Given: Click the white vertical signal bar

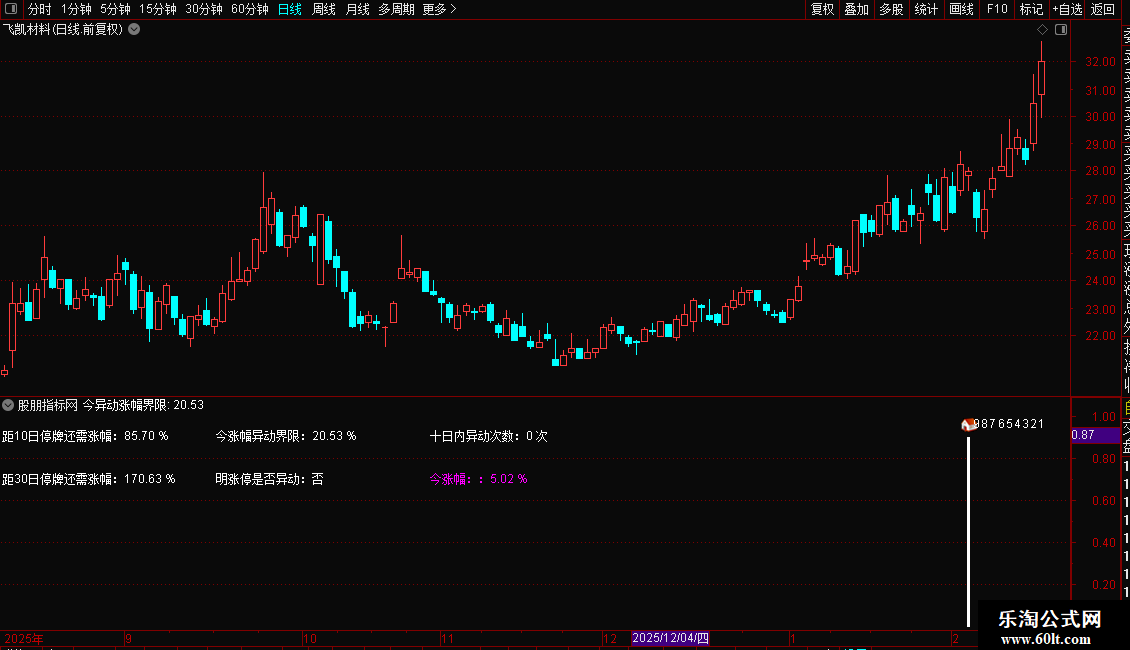Looking at the screenshot, I should [968, 531].
